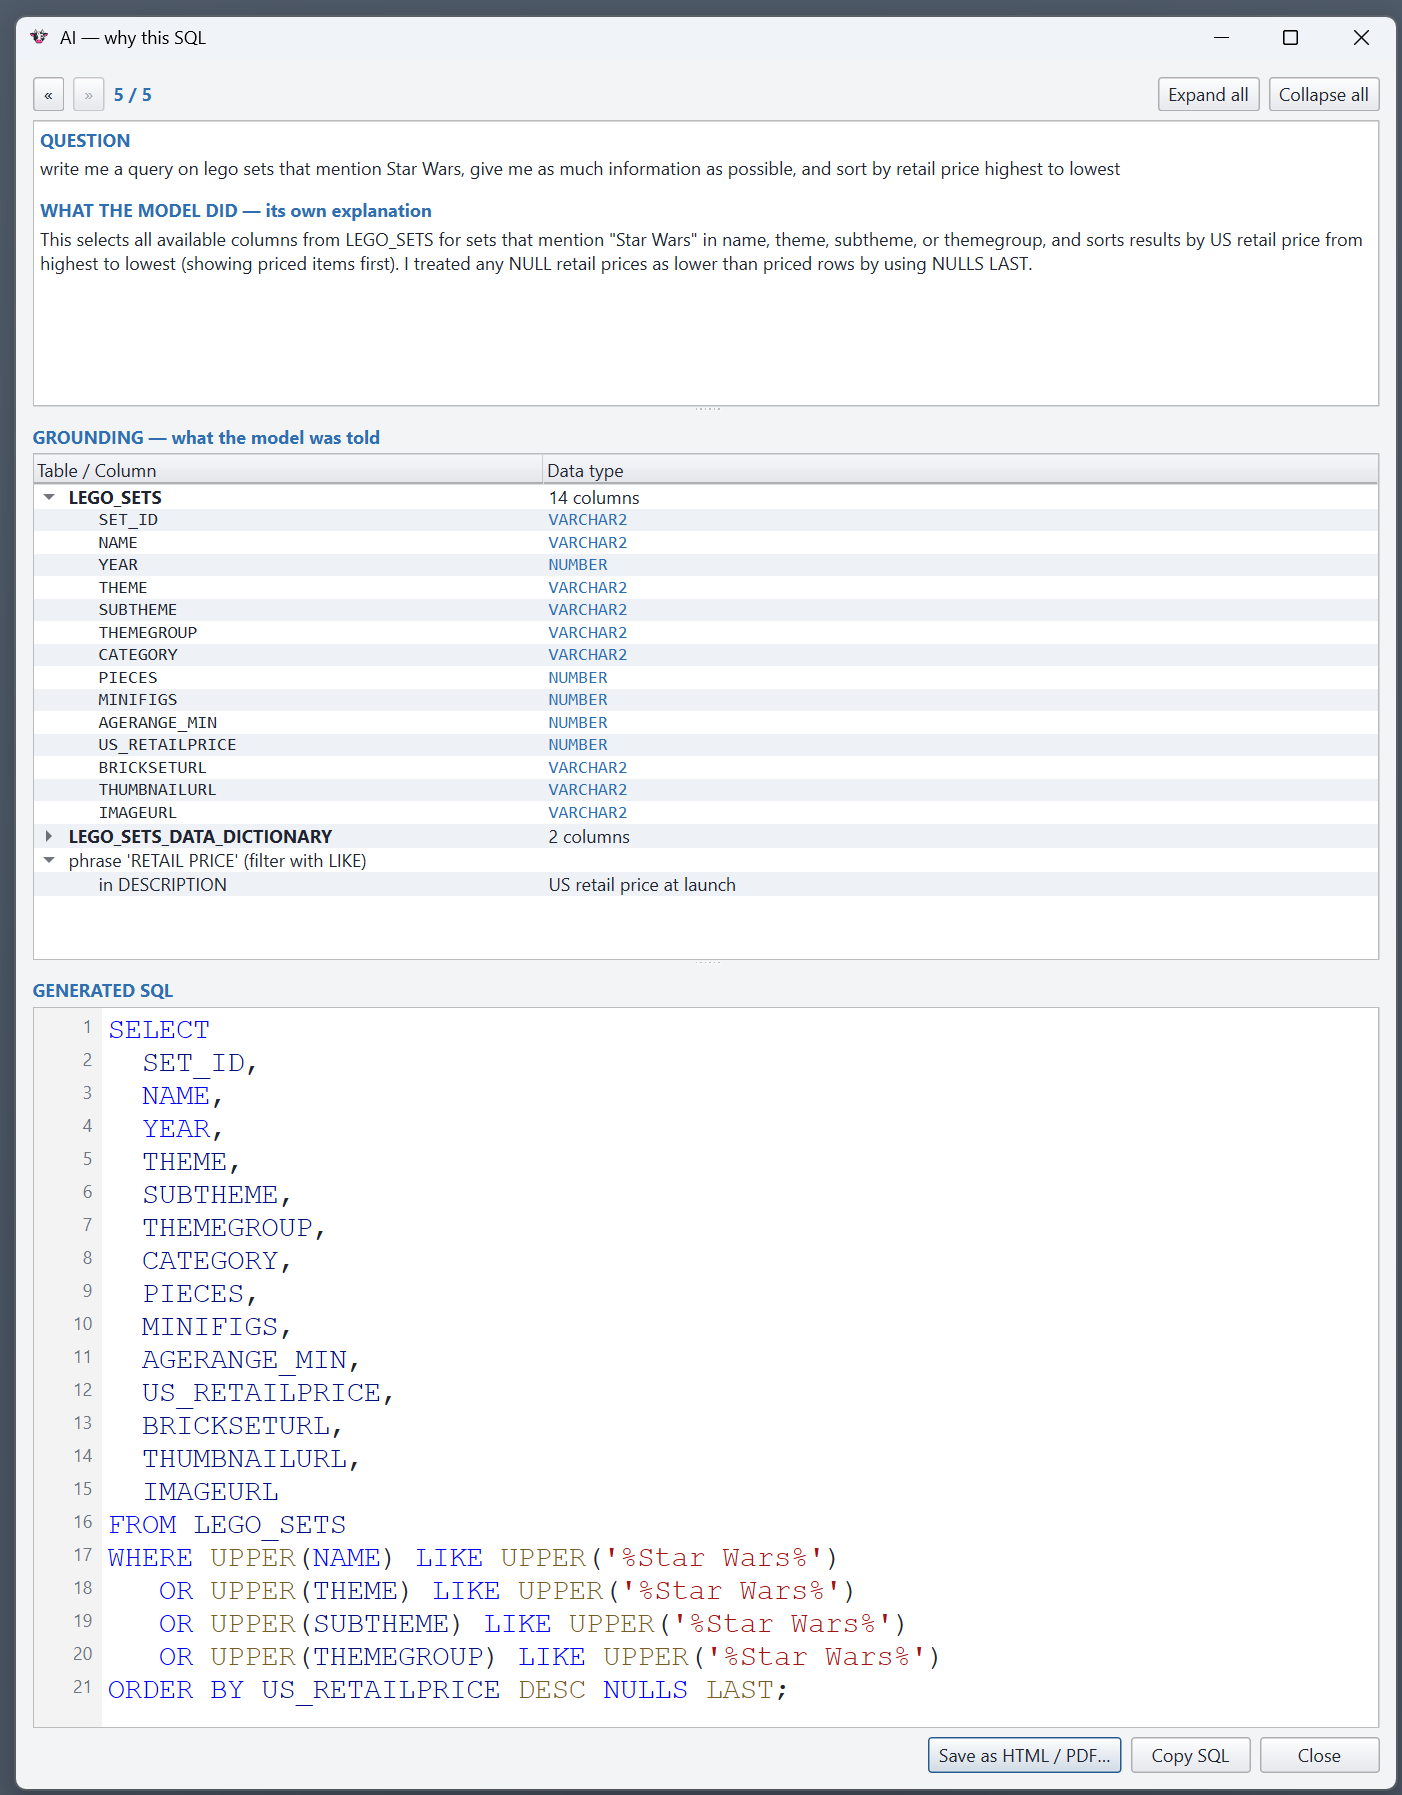The height and width of the screenshot is (1795, 1402).
Task: Click the 'WHAT THE MODEL DID' heading
Action: (236, 211)
